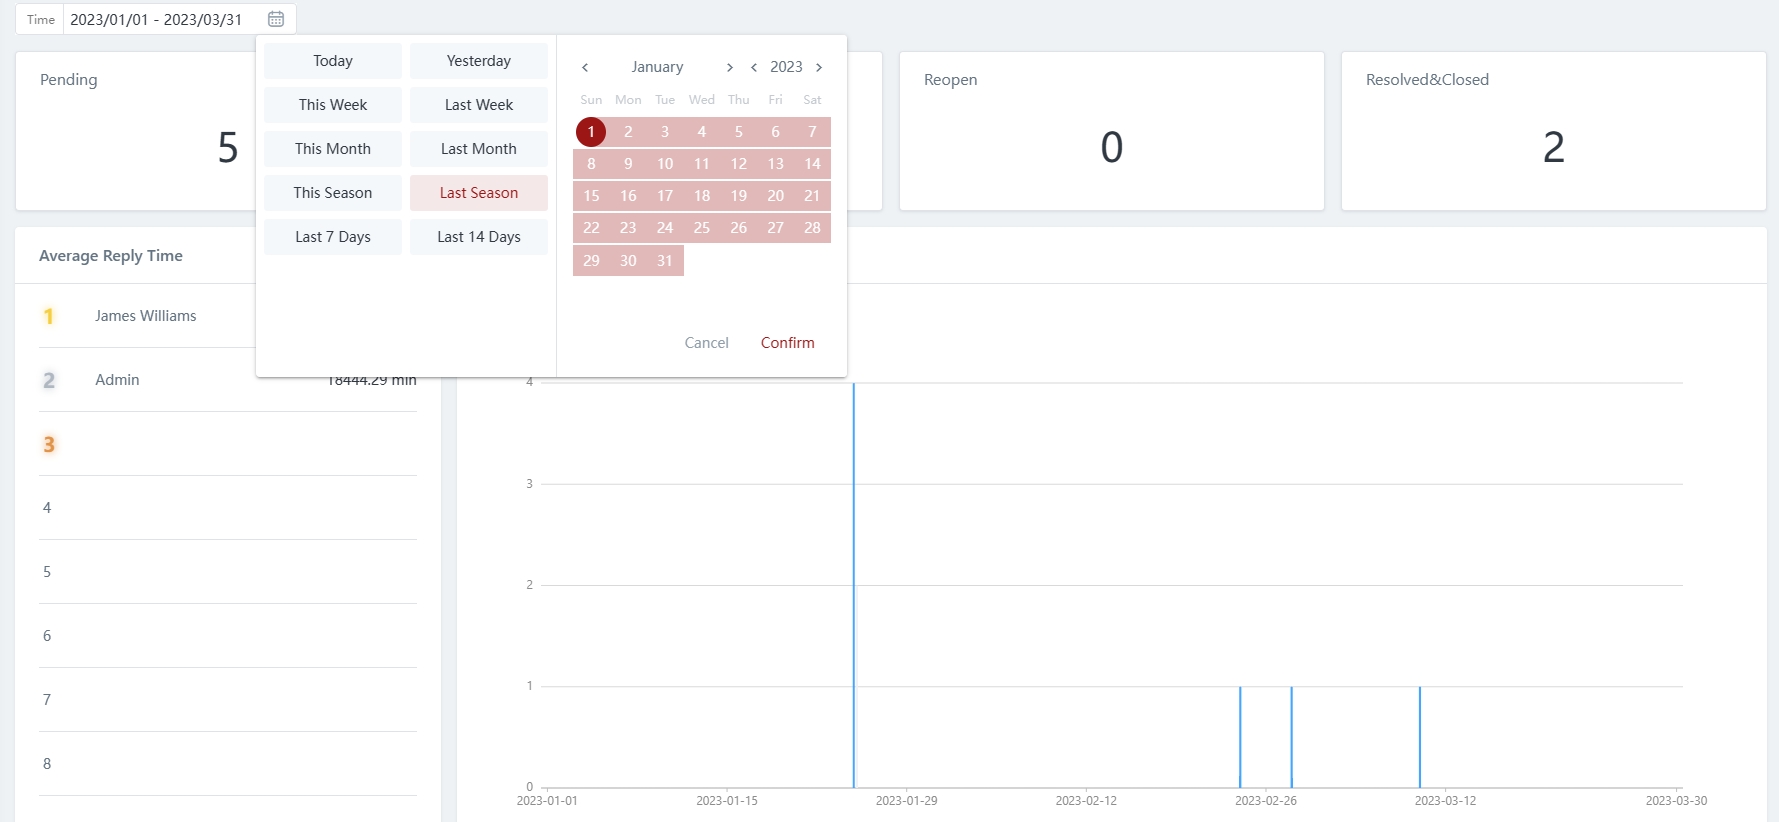Choose the Yesterday preset
1779x822 pixels.
478,61
